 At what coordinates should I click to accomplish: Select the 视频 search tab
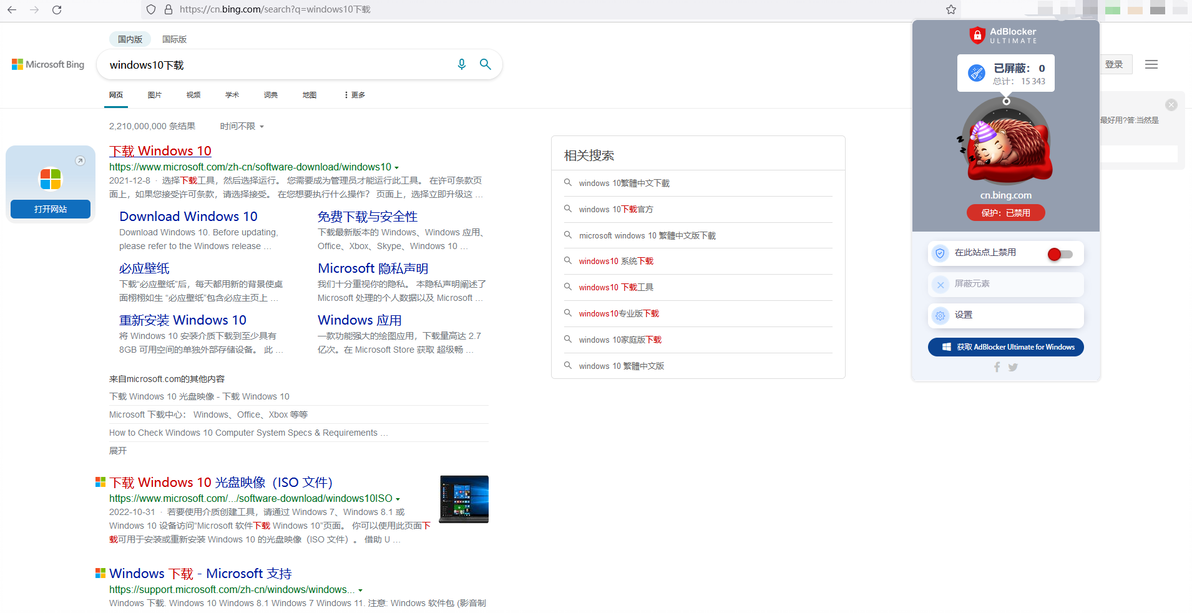point(193,95)
